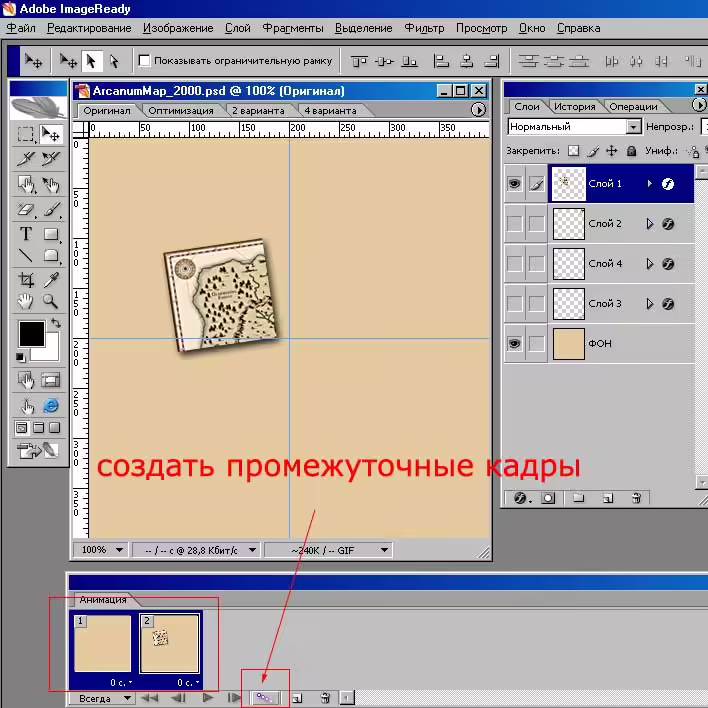Play the animation
Screen dimensions: 708x708
[x=207, y=698]
